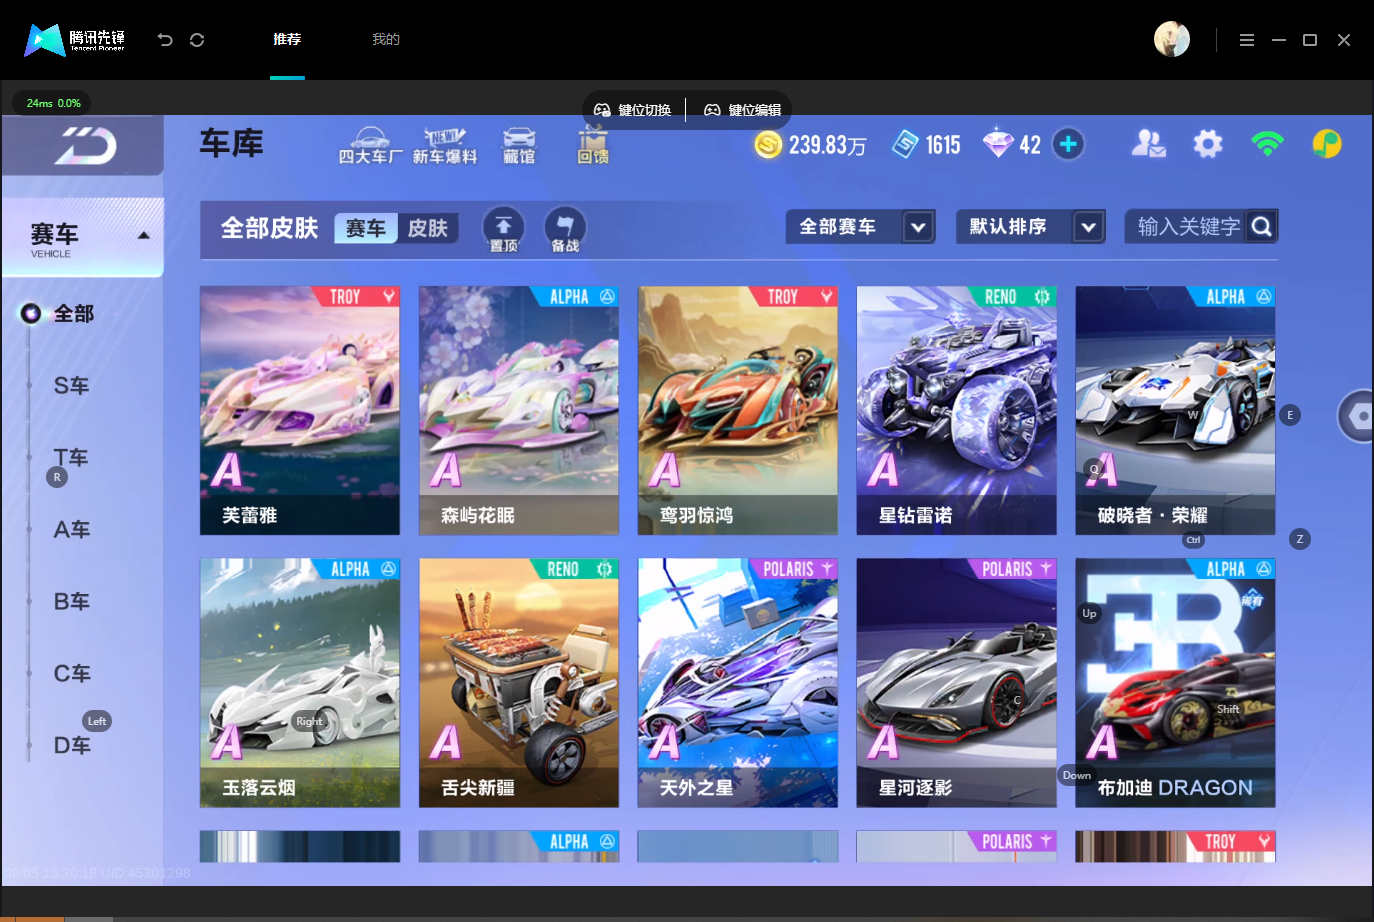Image resolution: width=1374 pixels, height=922 pixels.
Task: Select the 布加迪 DRAGON car card
Action: (1176, 683)
